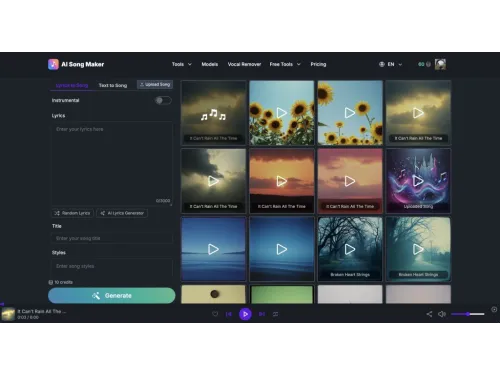This screenshot has height=375, width=500.
Task: Play the orange sunset song
Action: [282, 181]
